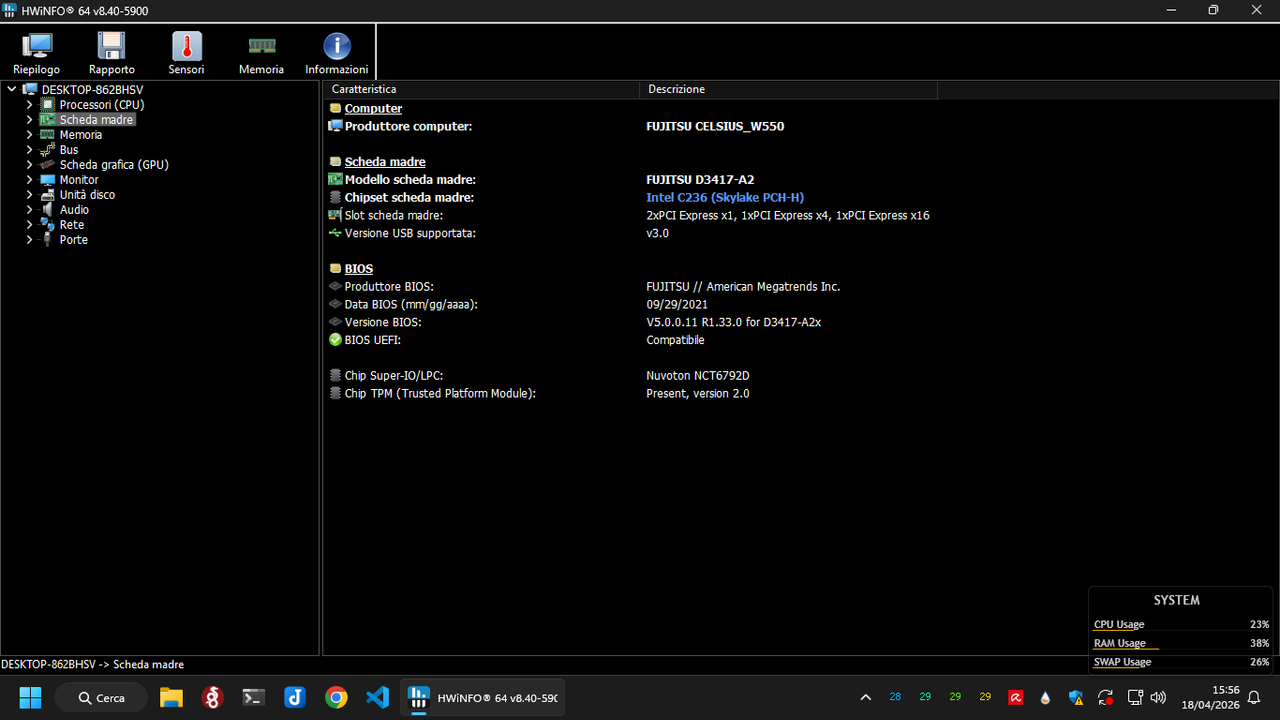1280x720 pixels.
Task: Click the CPU Usage entry in SYSTEM widget
Action: click(1181, 625)
